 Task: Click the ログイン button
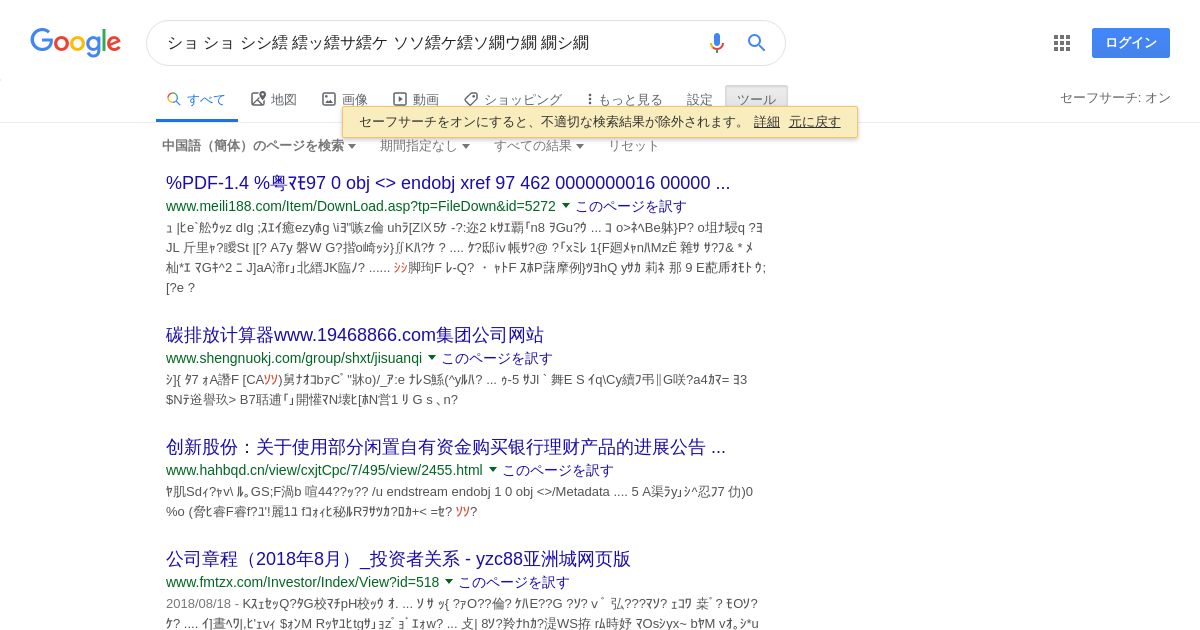click(x=1131, y=43)
